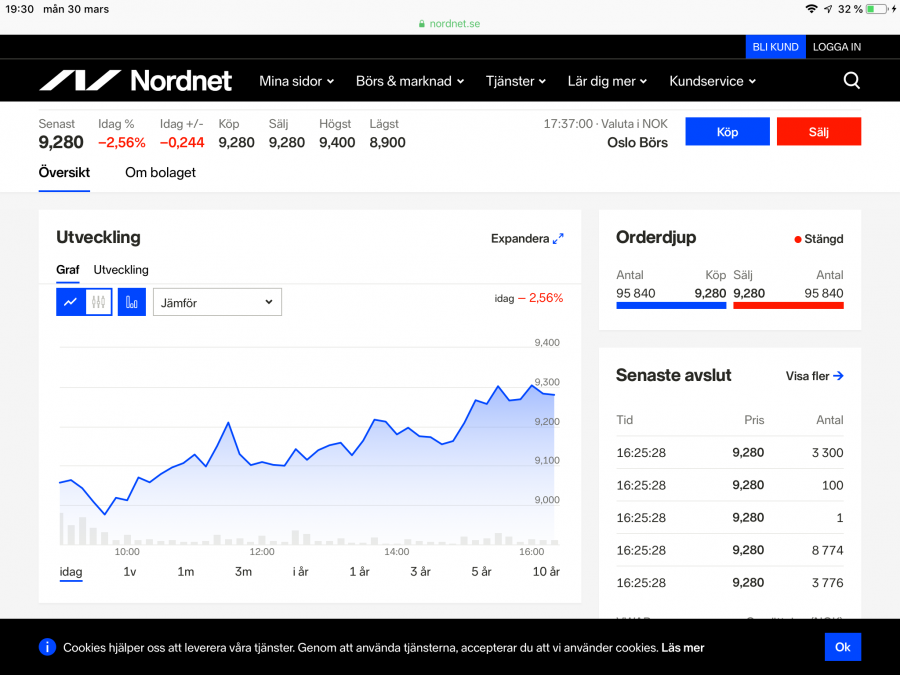
Task: Accept cookies with the Ok button
Action: (x=842, y=647)
